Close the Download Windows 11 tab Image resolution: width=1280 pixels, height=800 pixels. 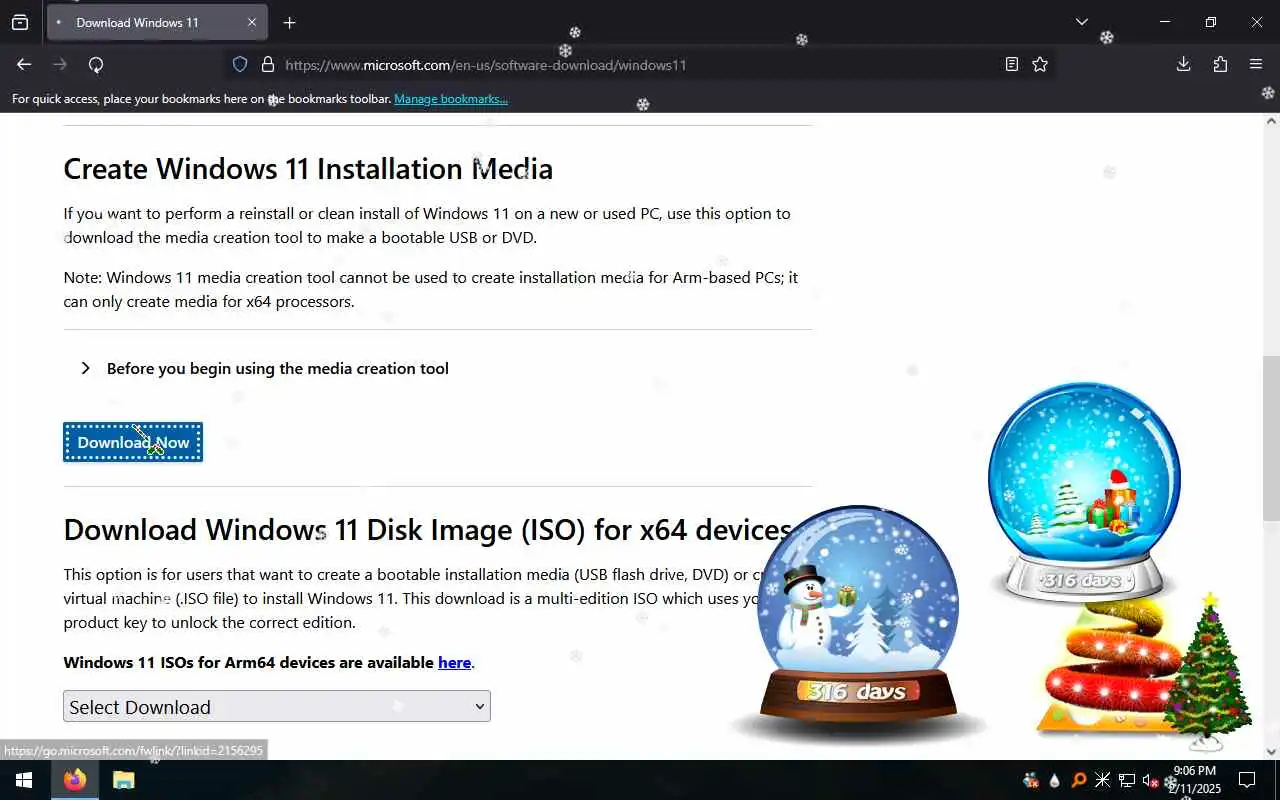tap(252, 22)
